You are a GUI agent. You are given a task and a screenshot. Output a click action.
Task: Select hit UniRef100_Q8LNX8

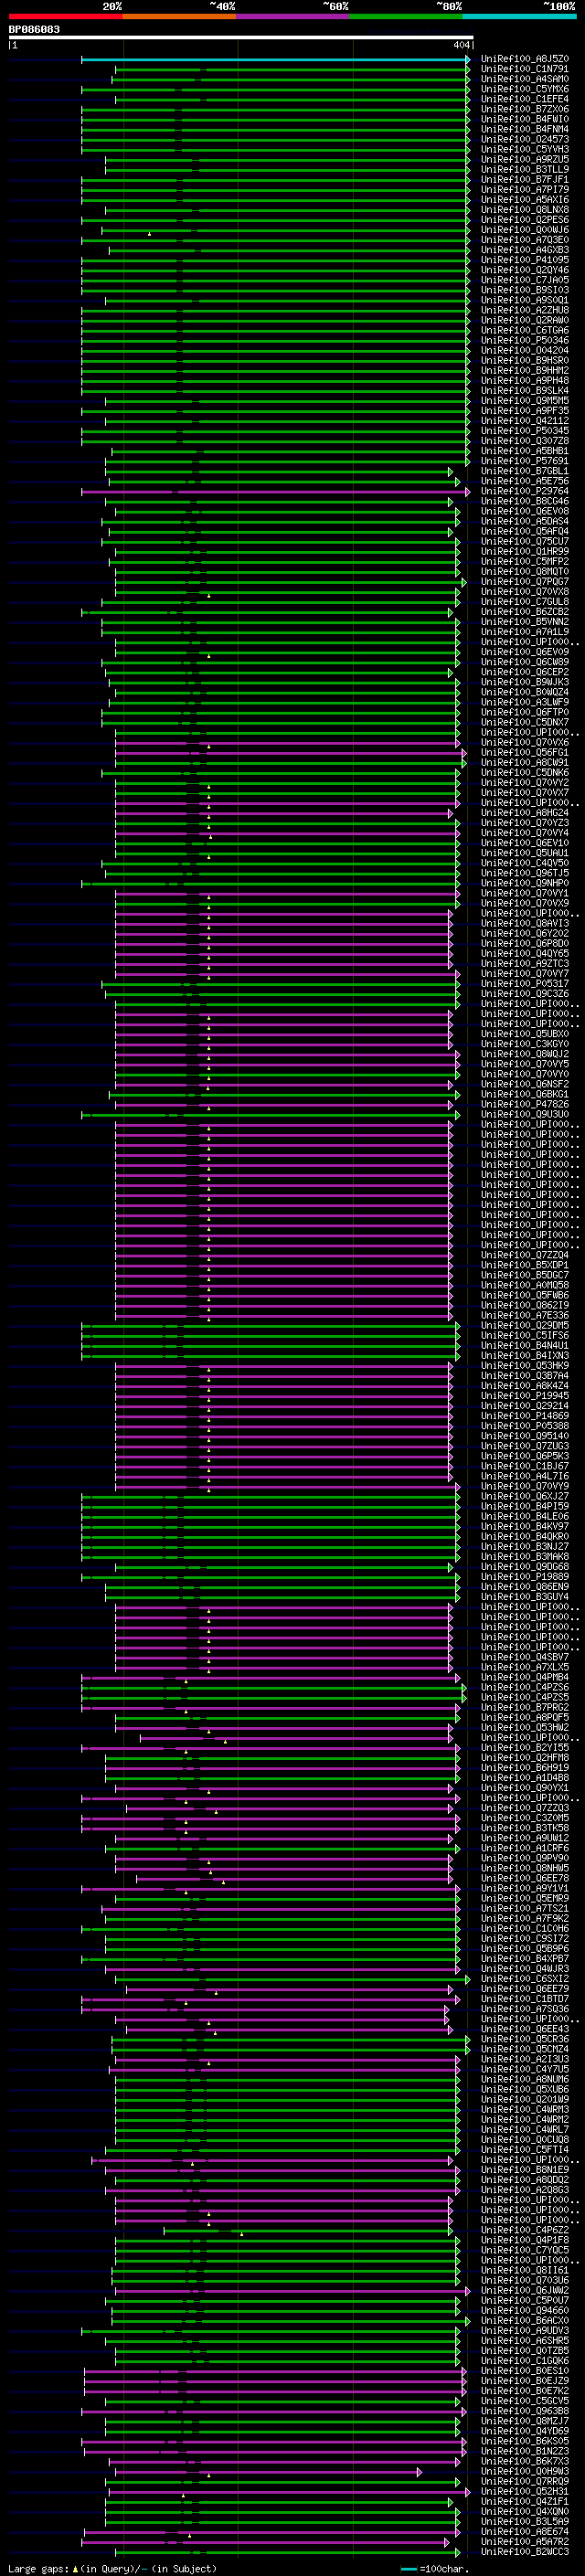tap(525, 210)
